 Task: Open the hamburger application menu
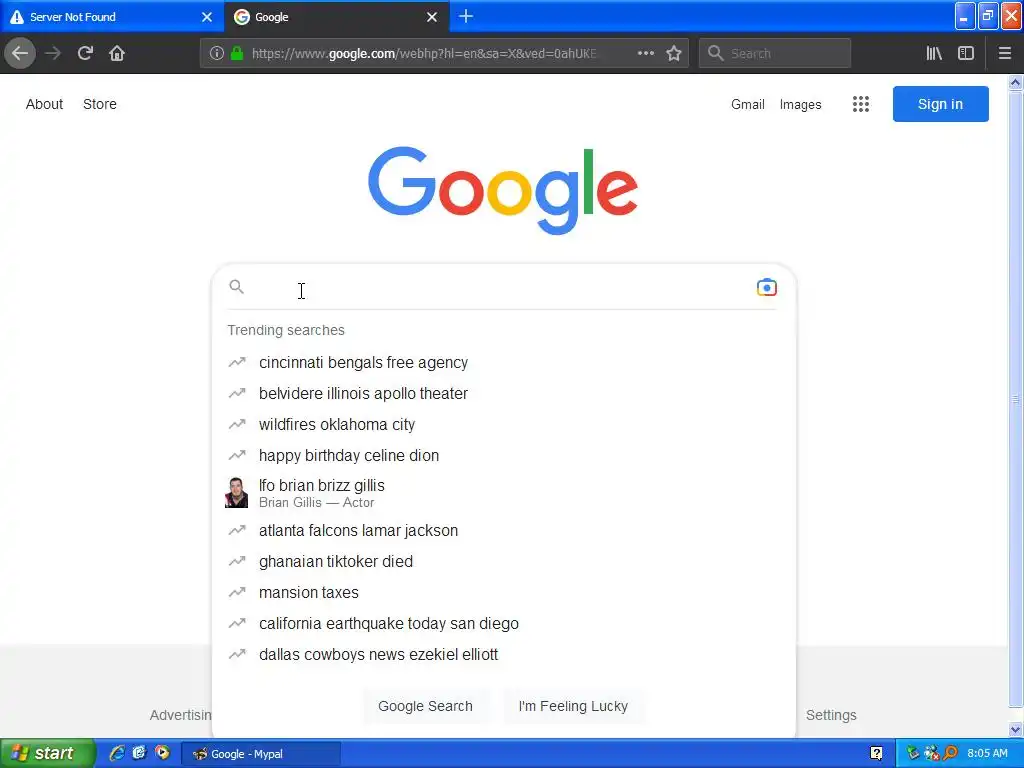coord(1004,54)
